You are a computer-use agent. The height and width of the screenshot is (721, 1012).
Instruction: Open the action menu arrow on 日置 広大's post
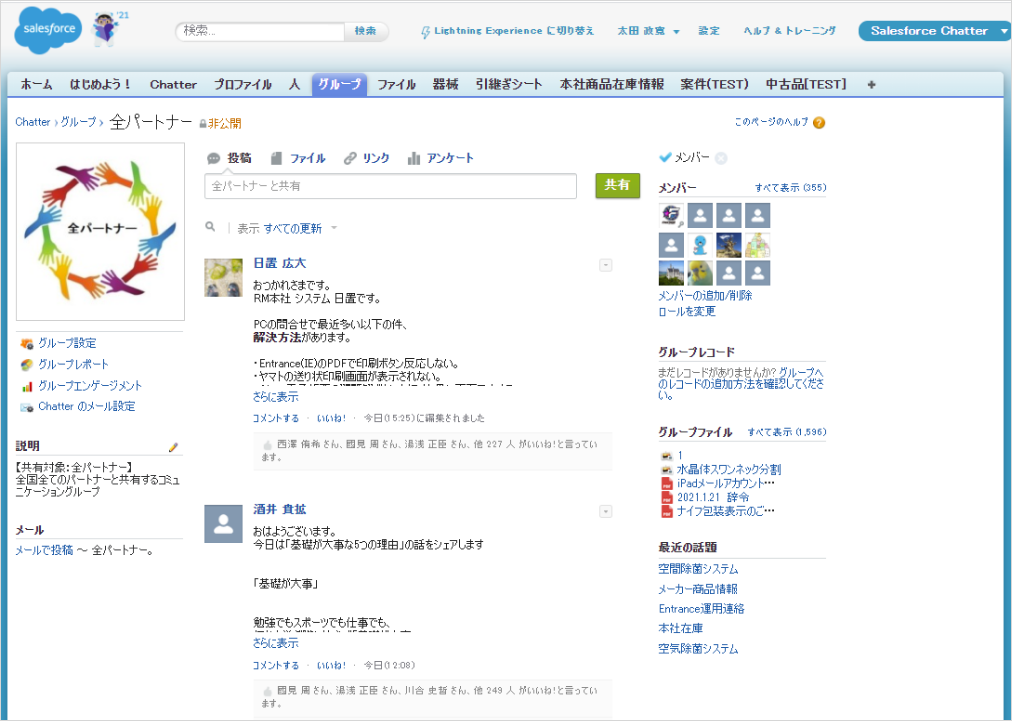tap(605, 265)
